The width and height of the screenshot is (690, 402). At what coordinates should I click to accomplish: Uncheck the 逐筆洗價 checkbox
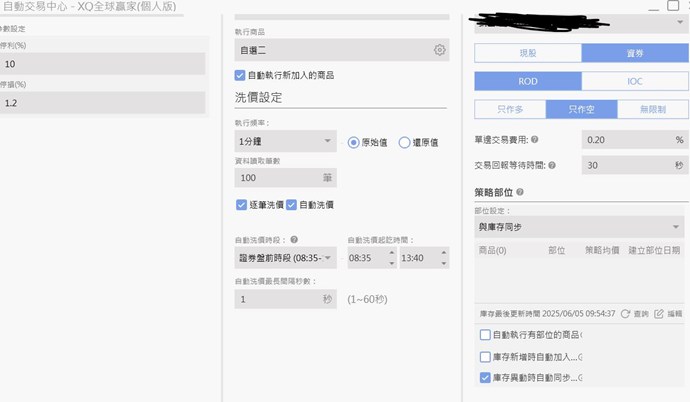pos(241,204)
